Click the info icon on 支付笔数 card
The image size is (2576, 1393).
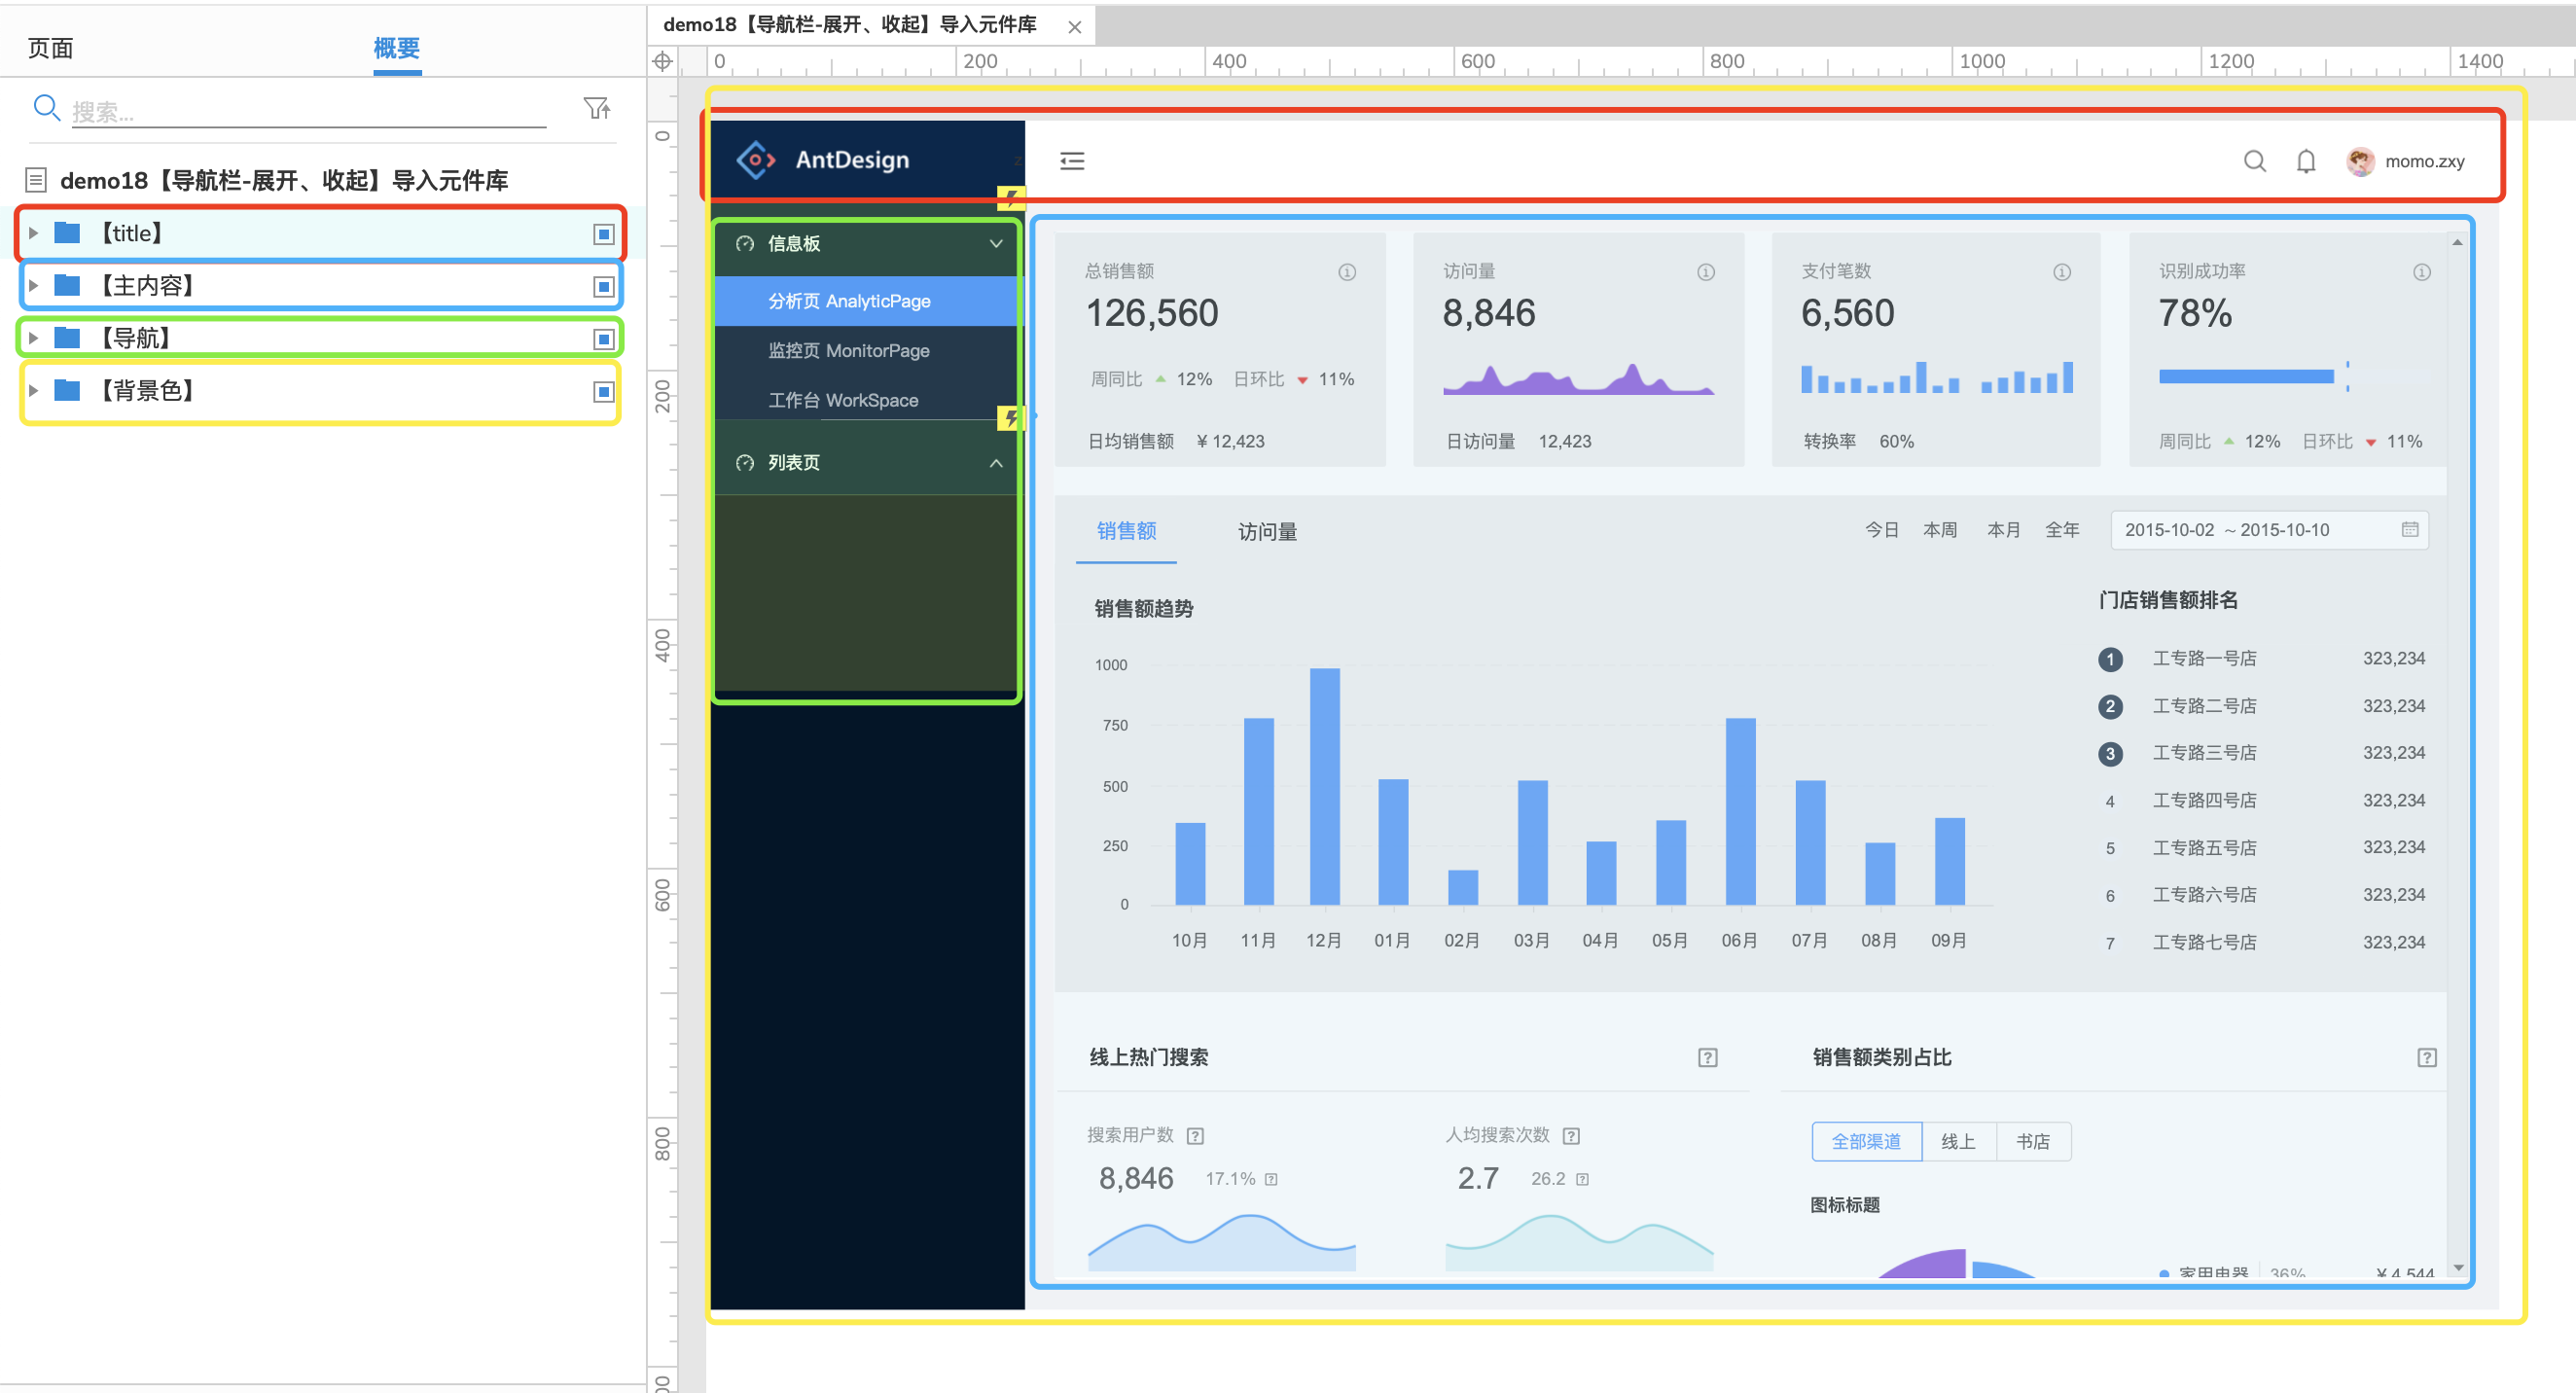2062,272
